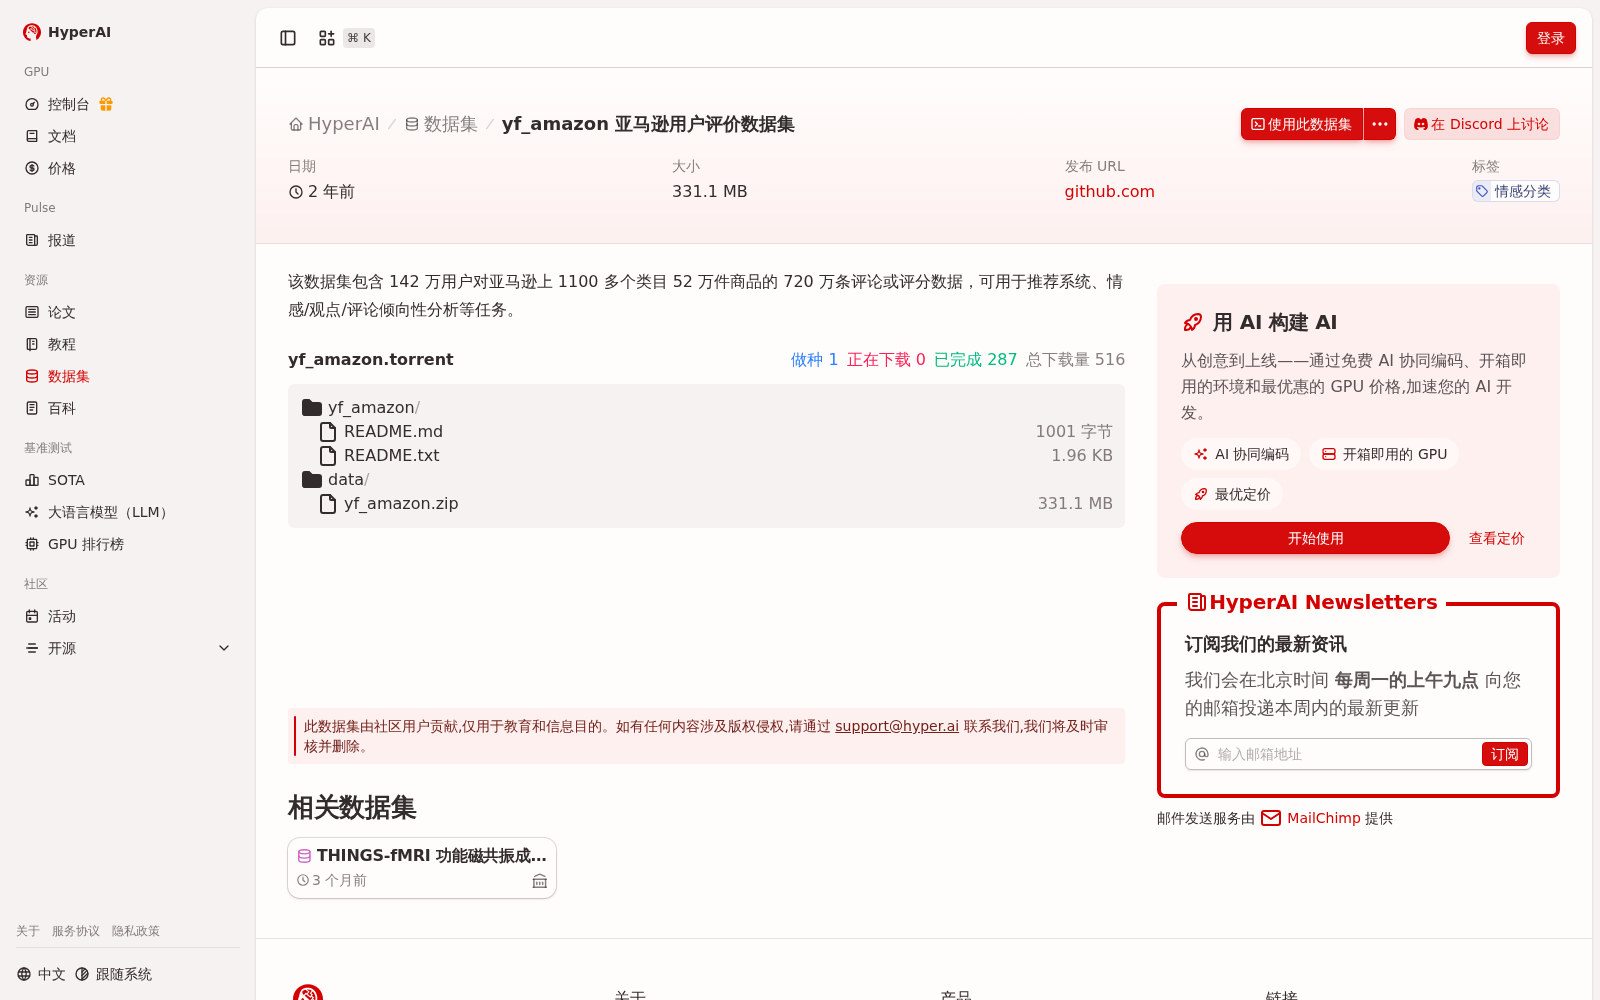Change theme via 跟随系统 selector
This screenshot has width=1600, height=1000.
point(113,974)
